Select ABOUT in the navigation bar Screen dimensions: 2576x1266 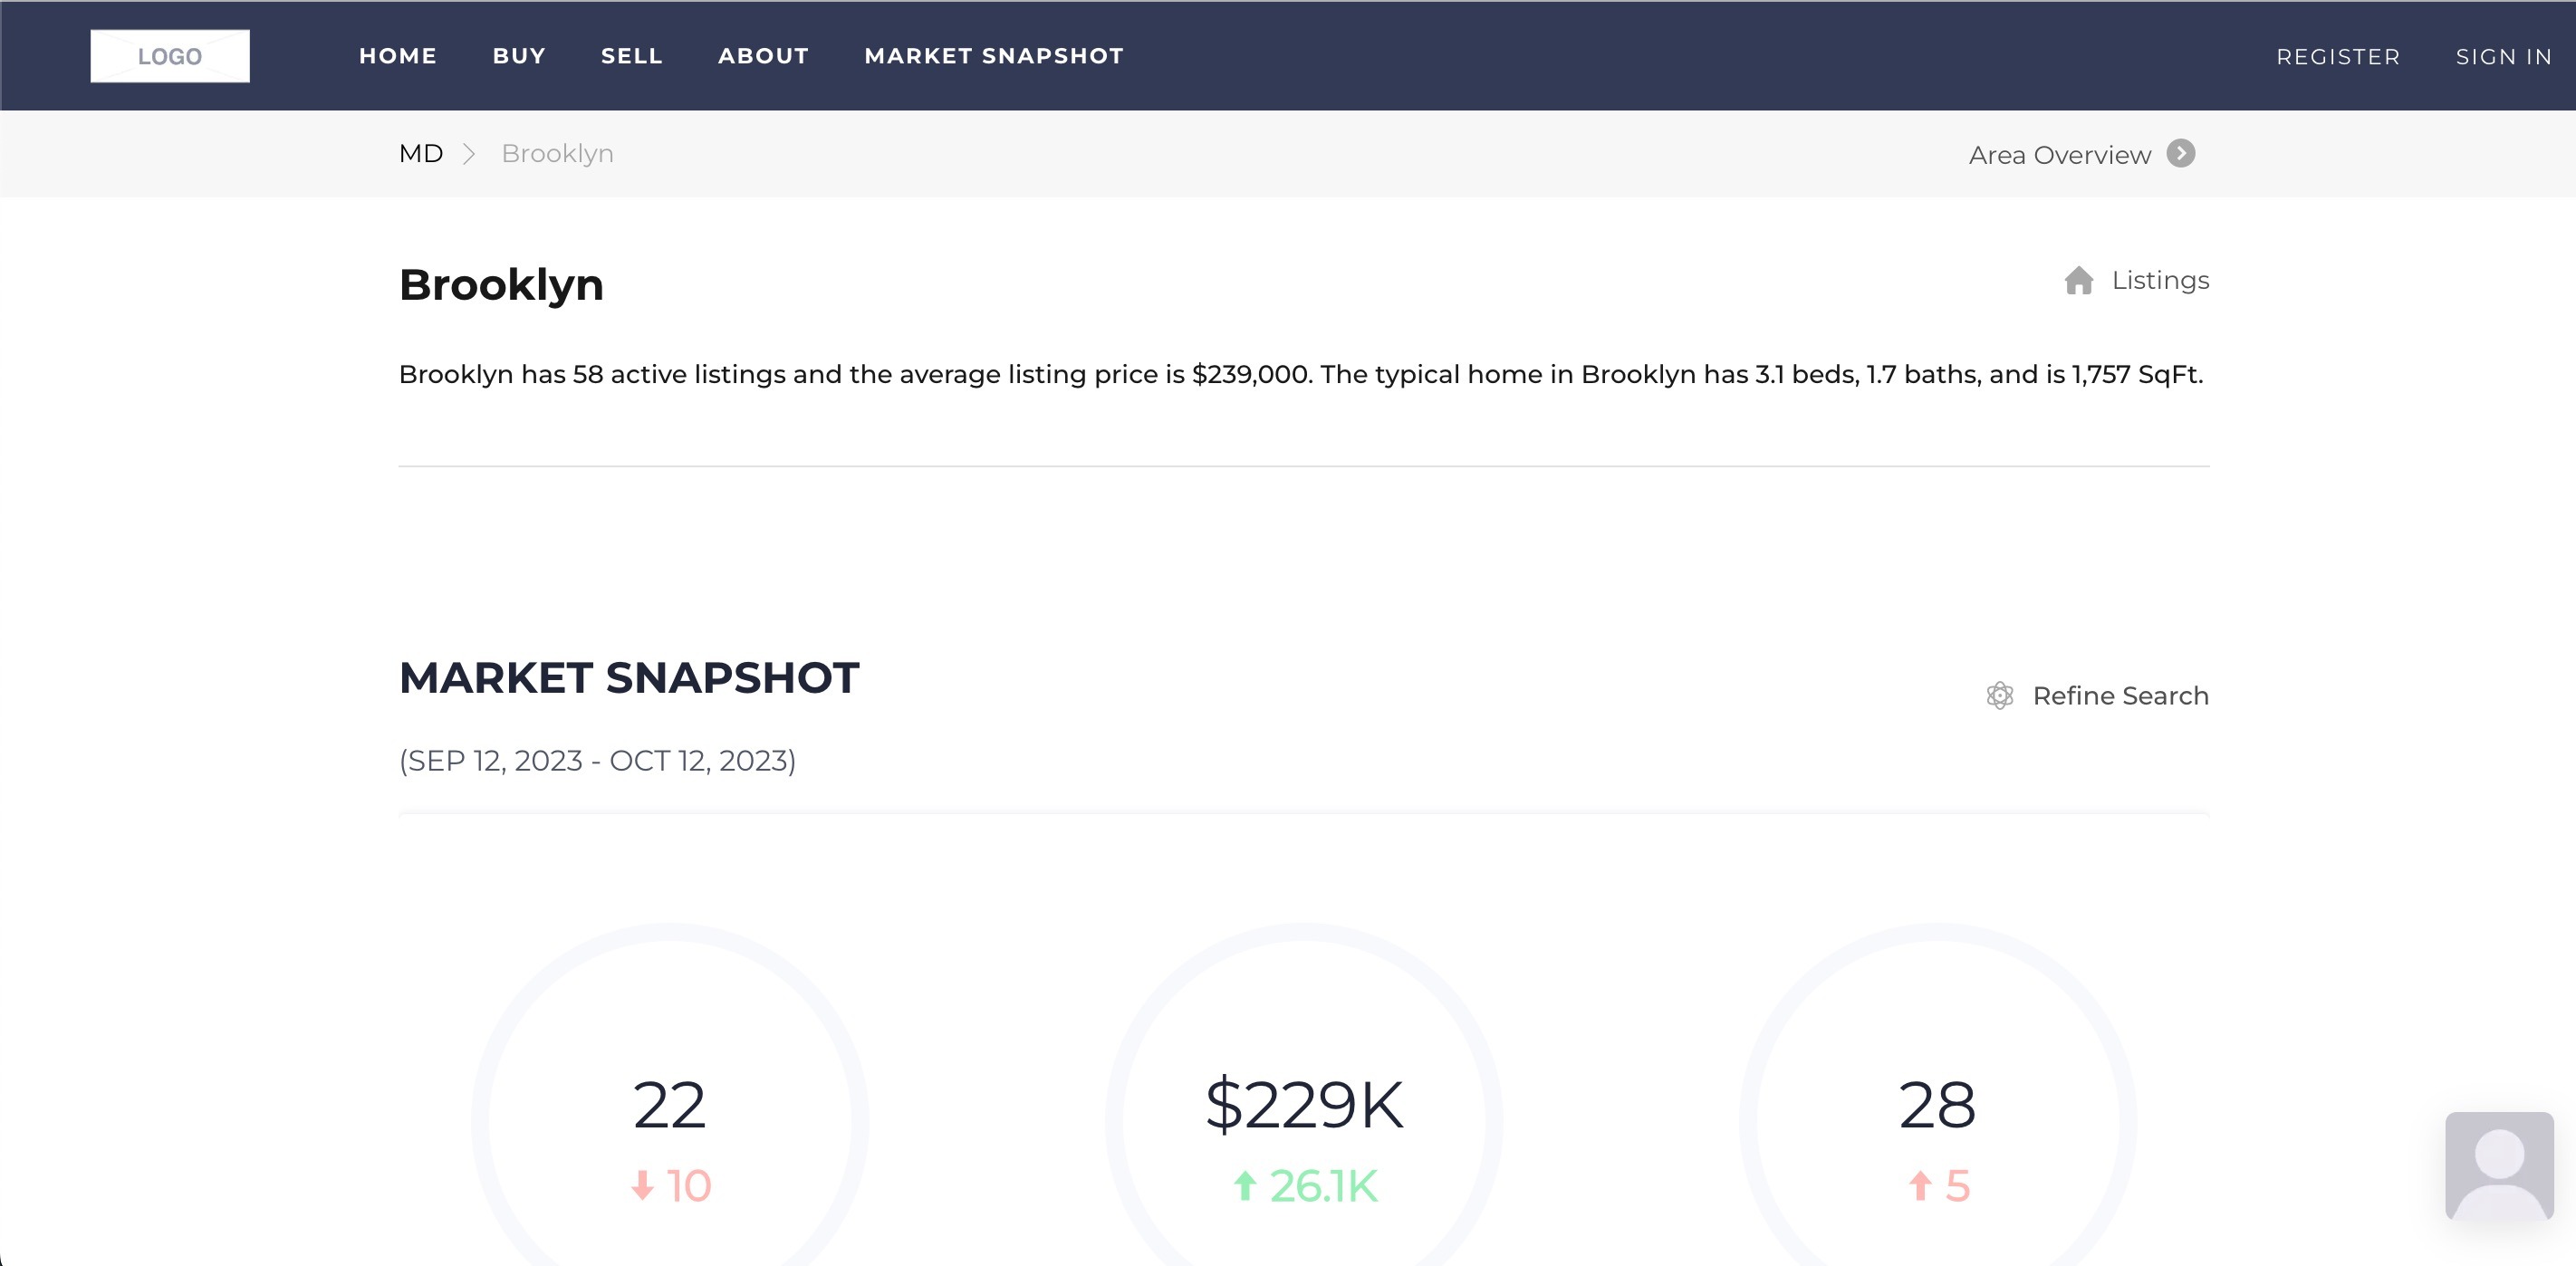tap(763, 56)
